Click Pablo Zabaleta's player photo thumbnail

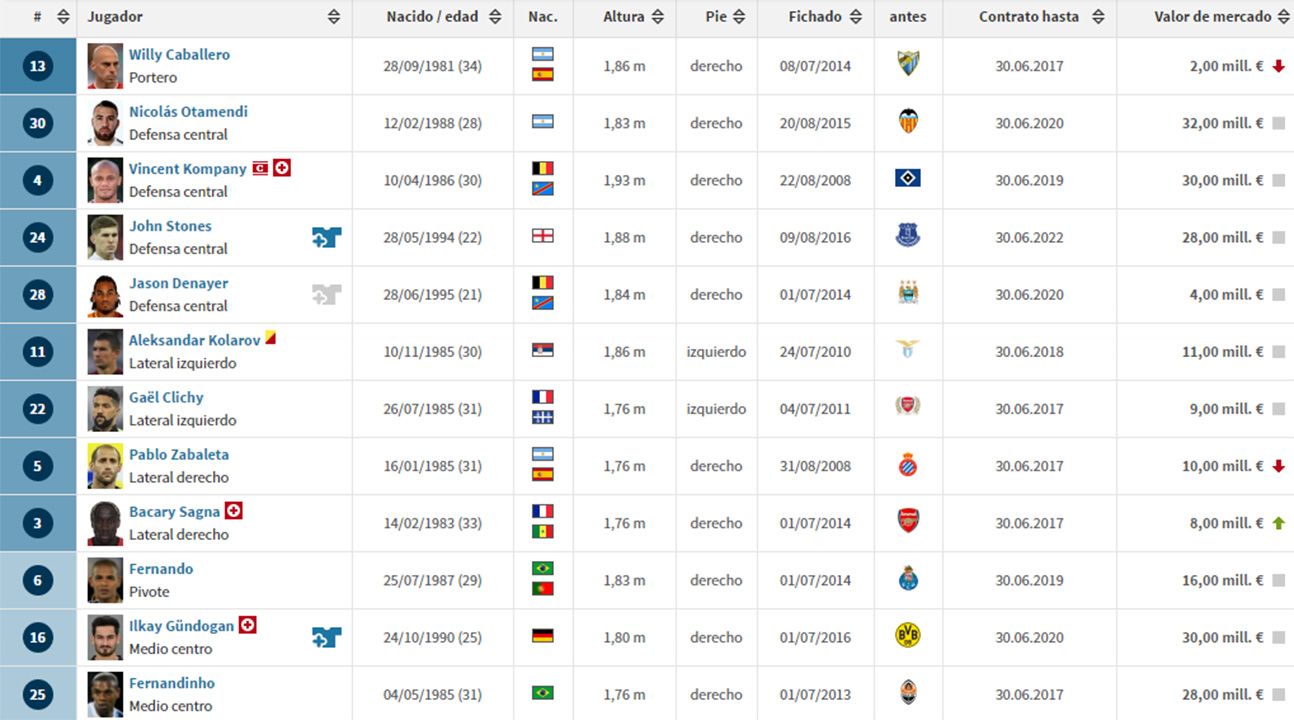(105, 466)
